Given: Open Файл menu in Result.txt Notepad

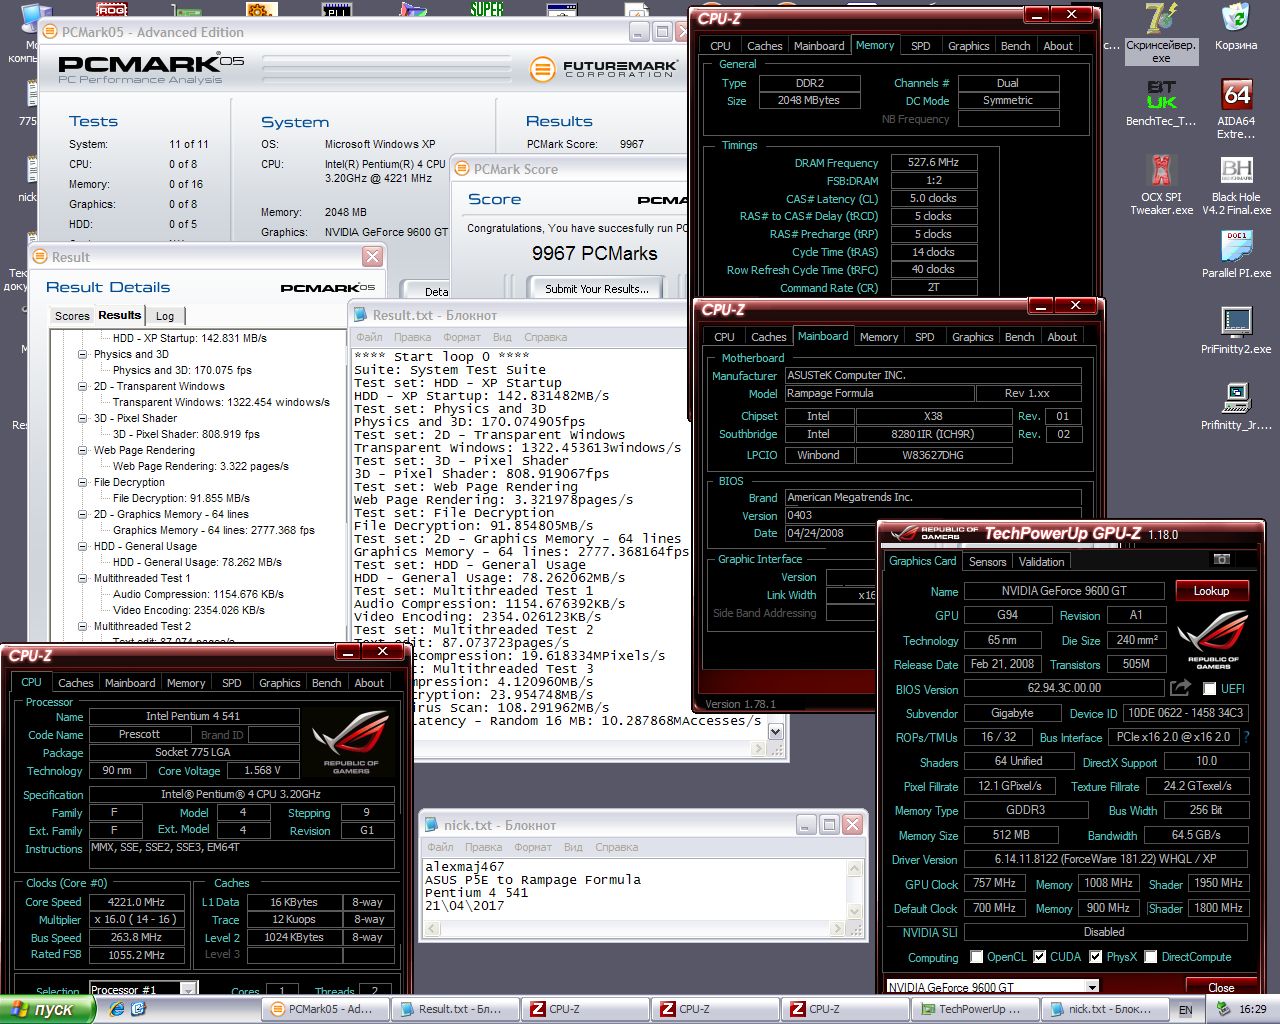Looking at the screenshot, I should 369,337.
